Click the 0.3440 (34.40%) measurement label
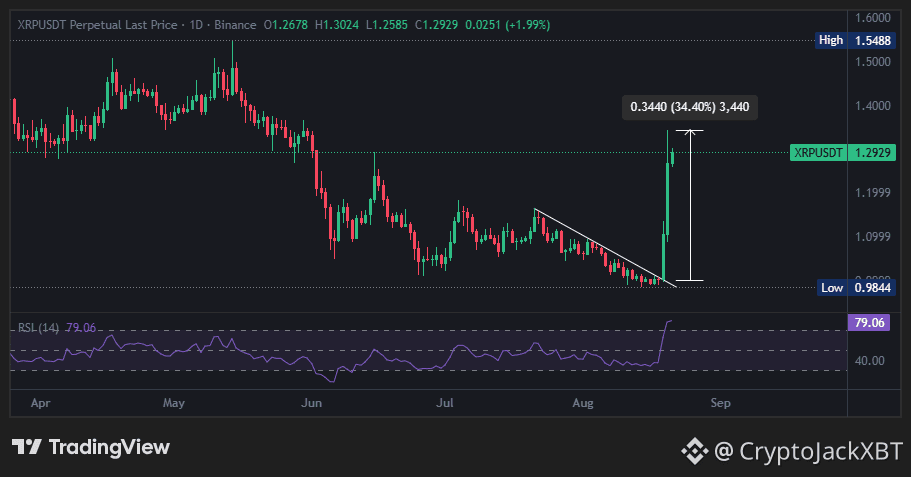 pyautogui.click(x=690, y=107)
